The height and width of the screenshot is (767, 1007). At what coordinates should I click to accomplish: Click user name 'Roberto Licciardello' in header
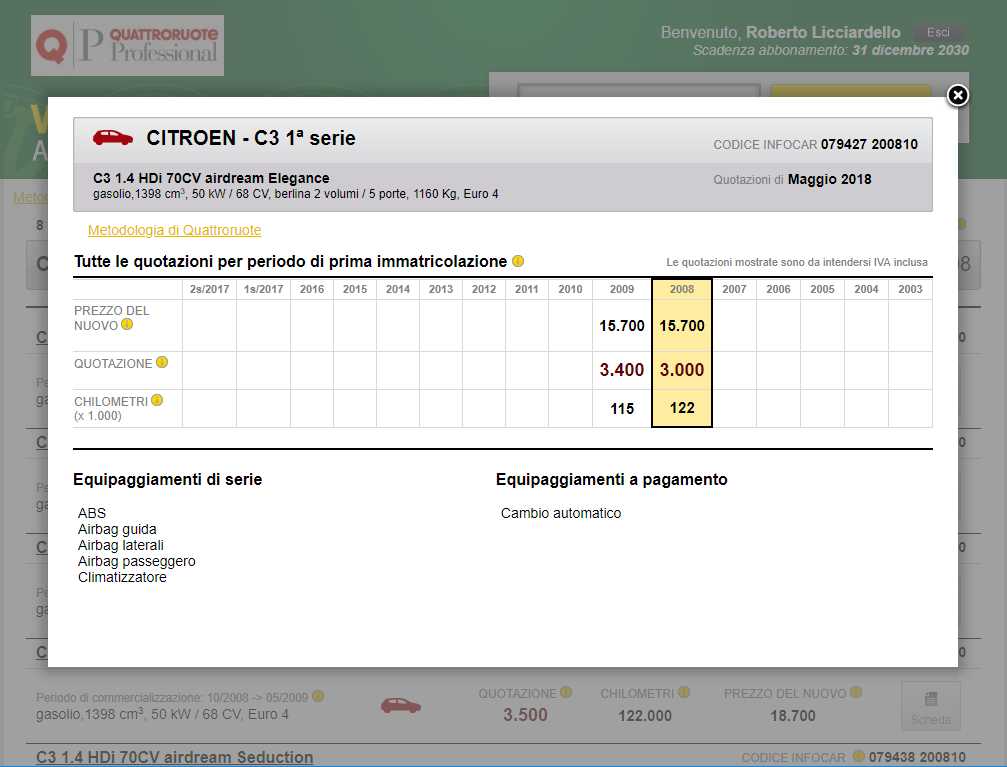click(823, 32)
